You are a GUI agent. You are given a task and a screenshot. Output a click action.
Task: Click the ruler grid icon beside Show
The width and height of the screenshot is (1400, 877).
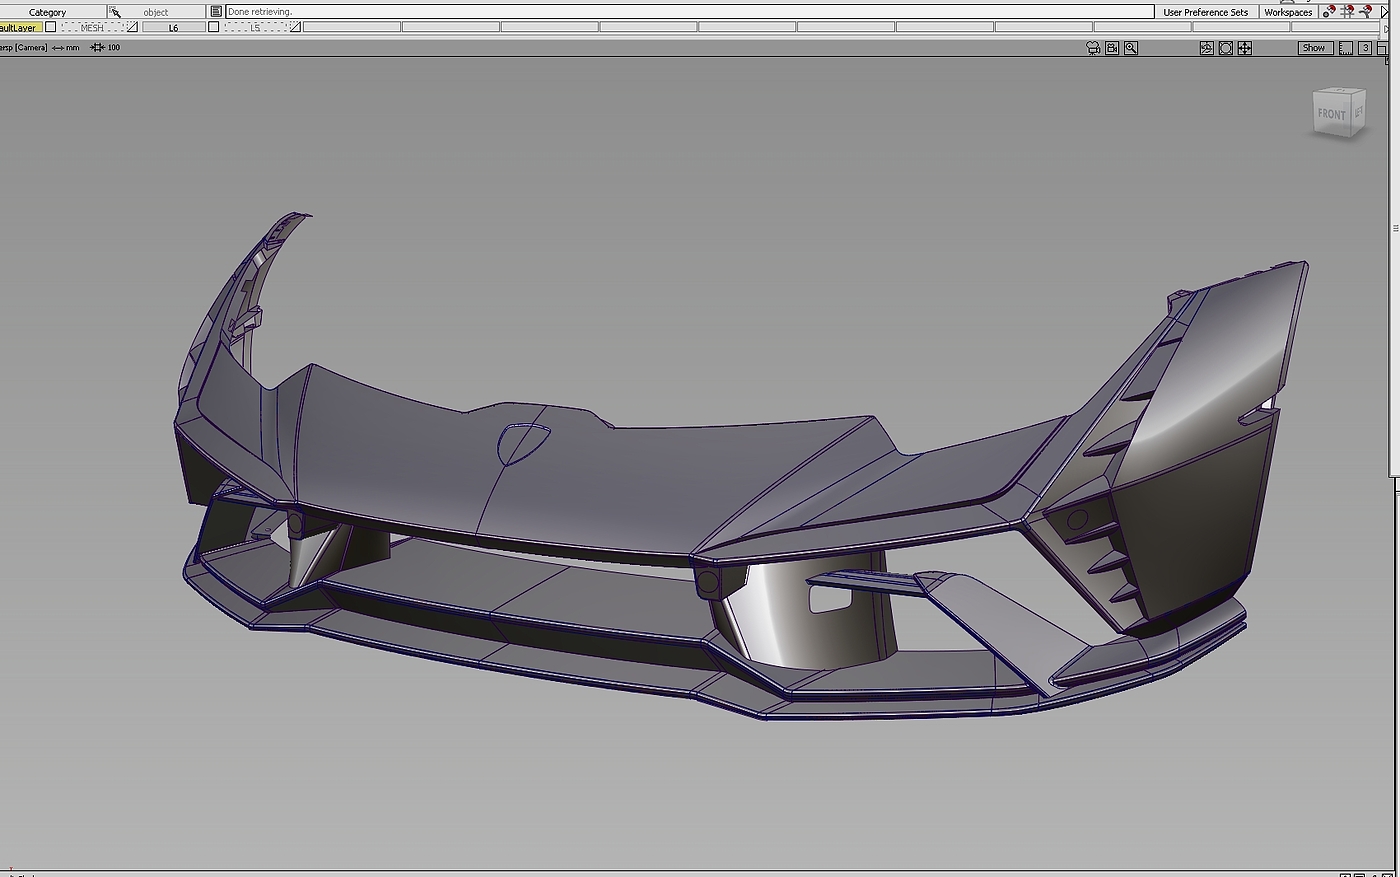tap(1346, 48)
